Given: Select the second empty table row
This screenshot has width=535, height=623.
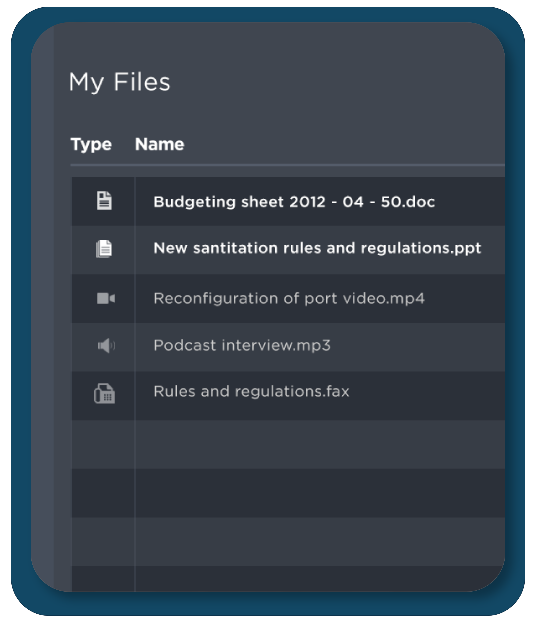Looking at the screenshot, I should tap(288, 493).
